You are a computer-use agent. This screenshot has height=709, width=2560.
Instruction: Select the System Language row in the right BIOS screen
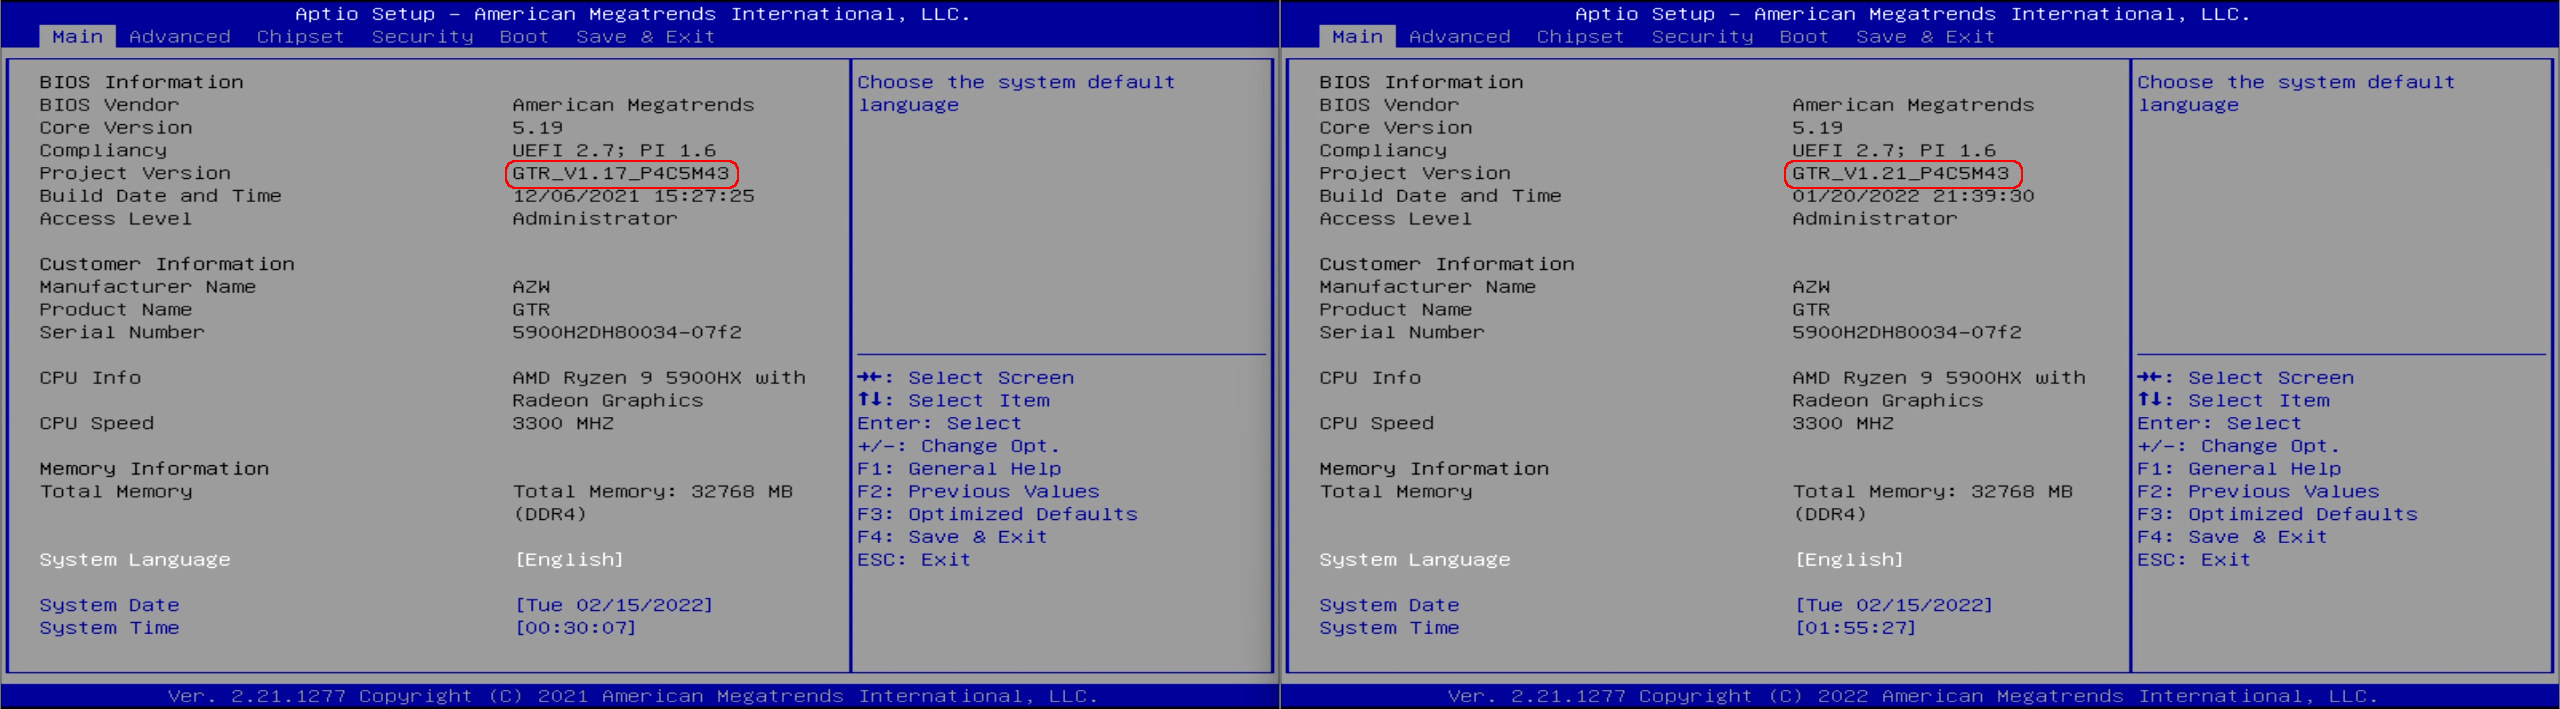[1612, 560]
